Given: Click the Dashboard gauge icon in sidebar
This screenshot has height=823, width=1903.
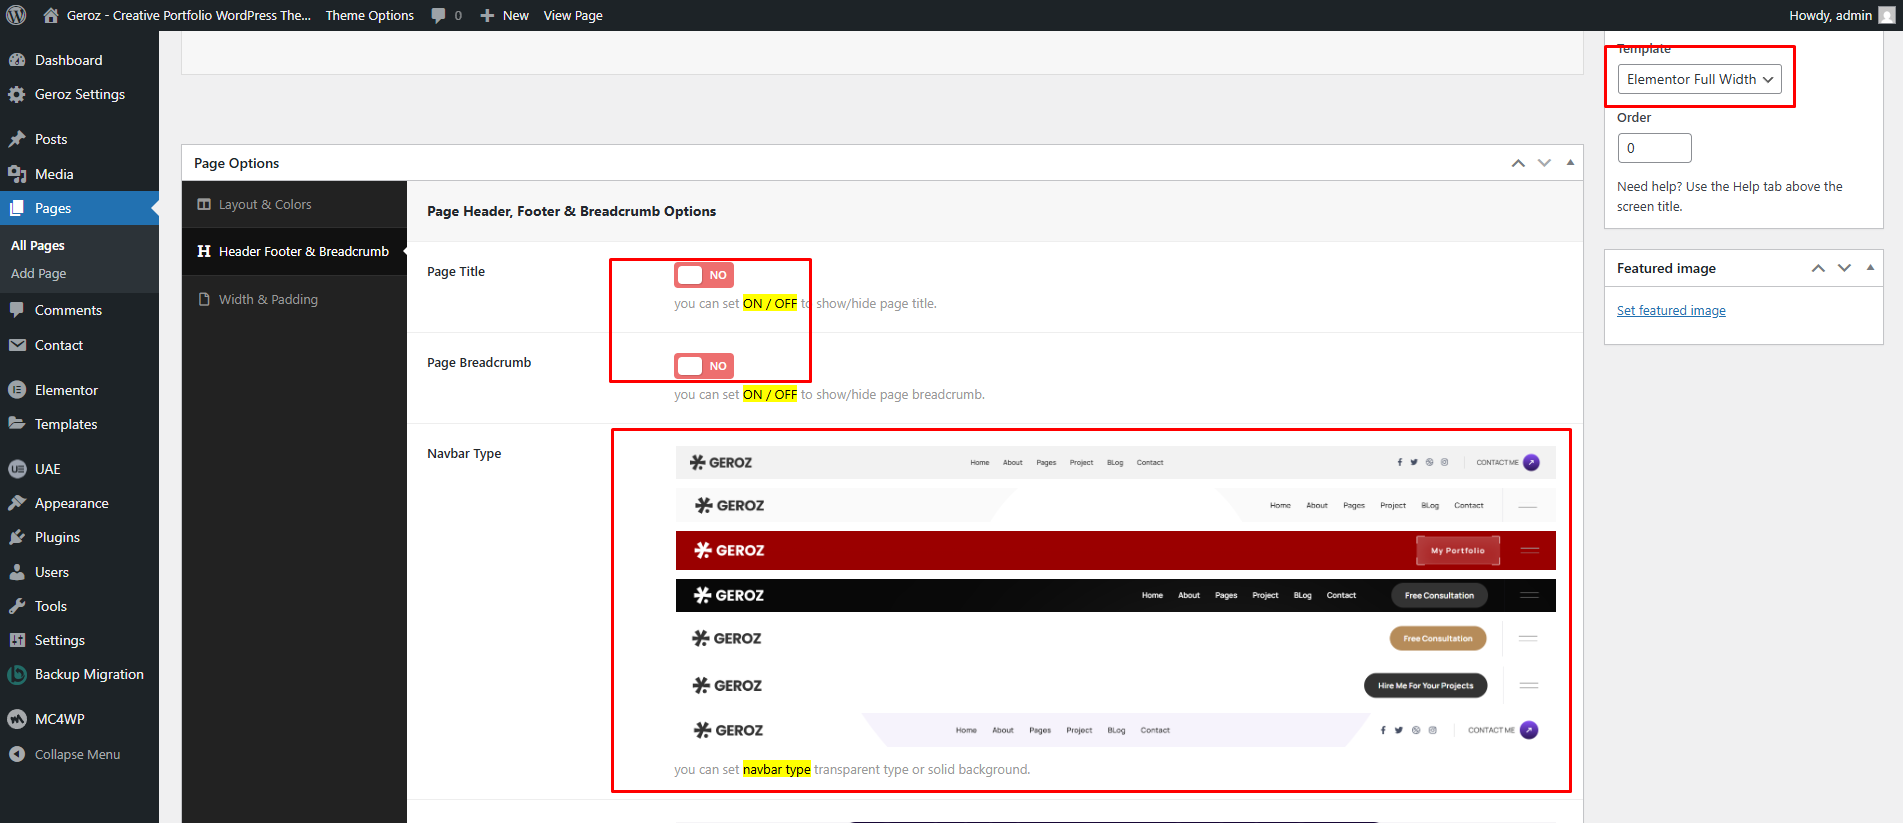Looking at the screenshot, I should coord(17,60).
